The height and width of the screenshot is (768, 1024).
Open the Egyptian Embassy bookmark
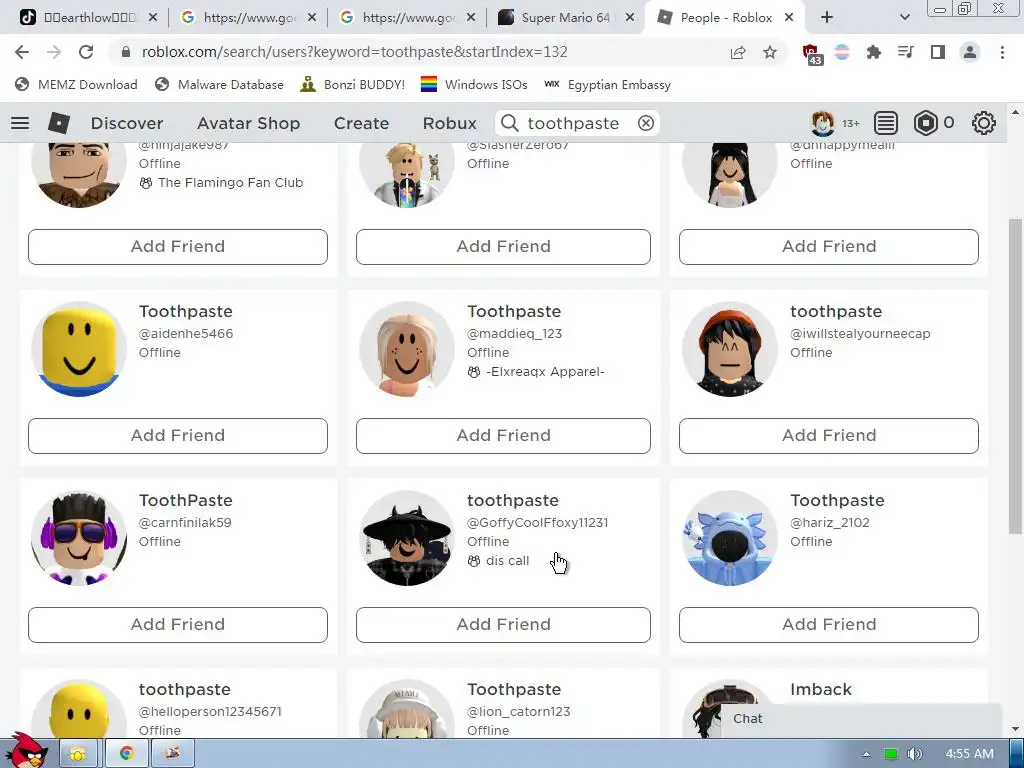click(x=607, y=84)
